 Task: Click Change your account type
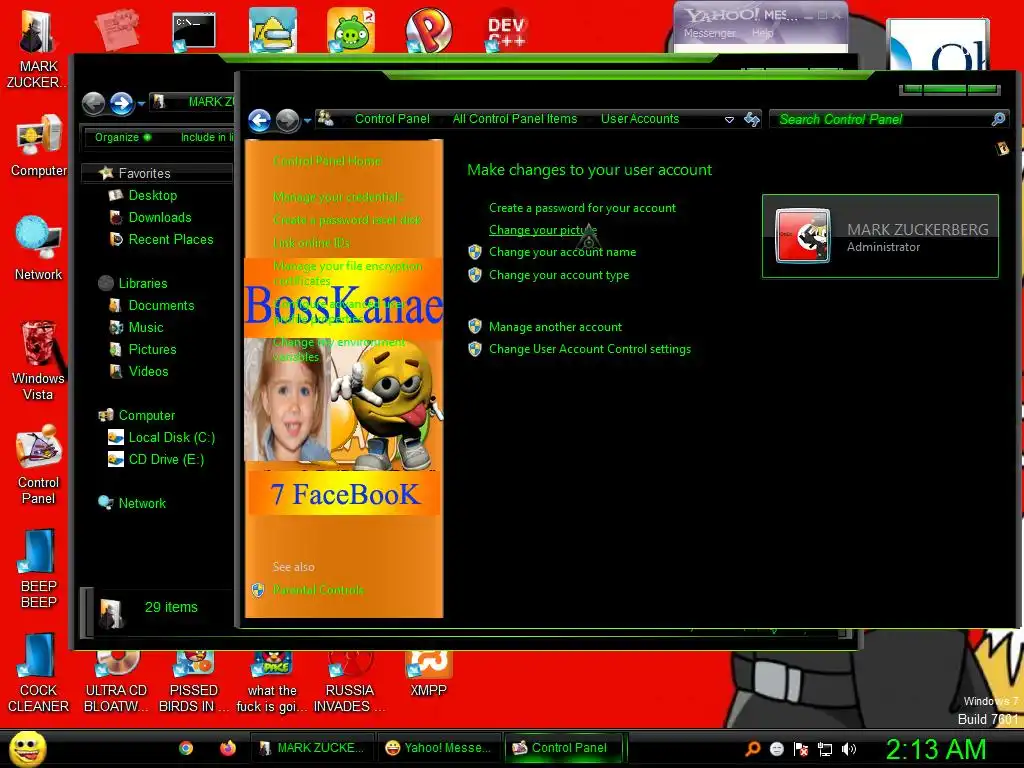(x=559, y=275)
